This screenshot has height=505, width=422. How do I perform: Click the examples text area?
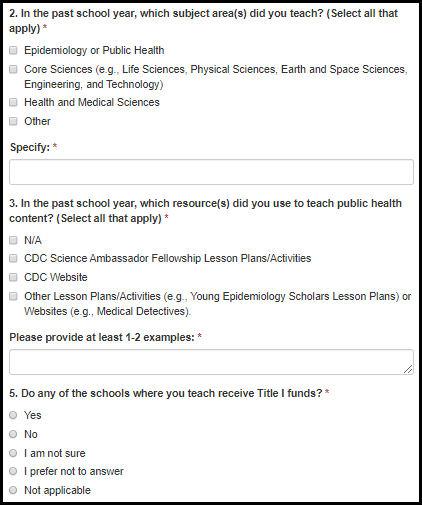click(x=211, y=362)
